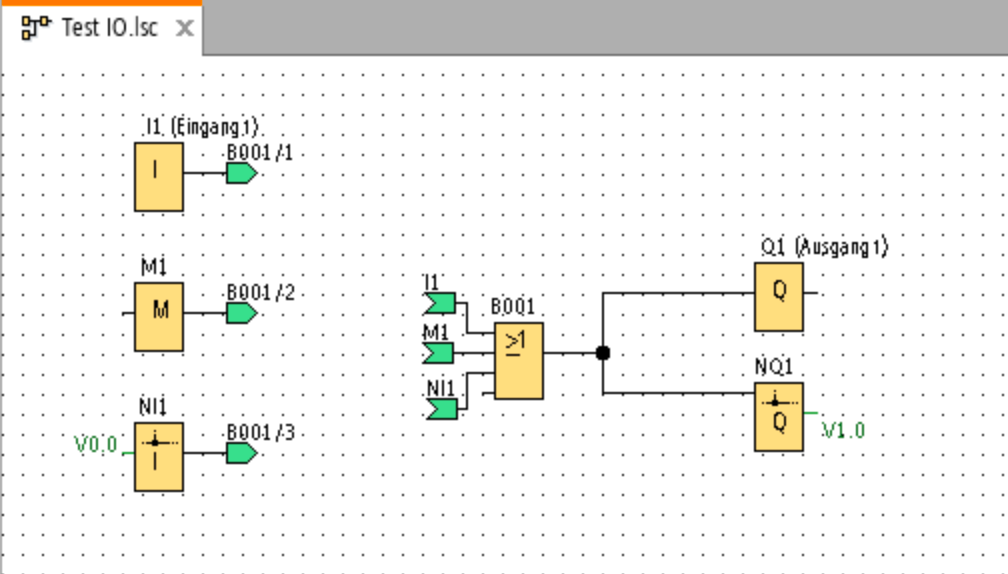
Task: Select the B001 OR gate block
Action: pos(519,361)
